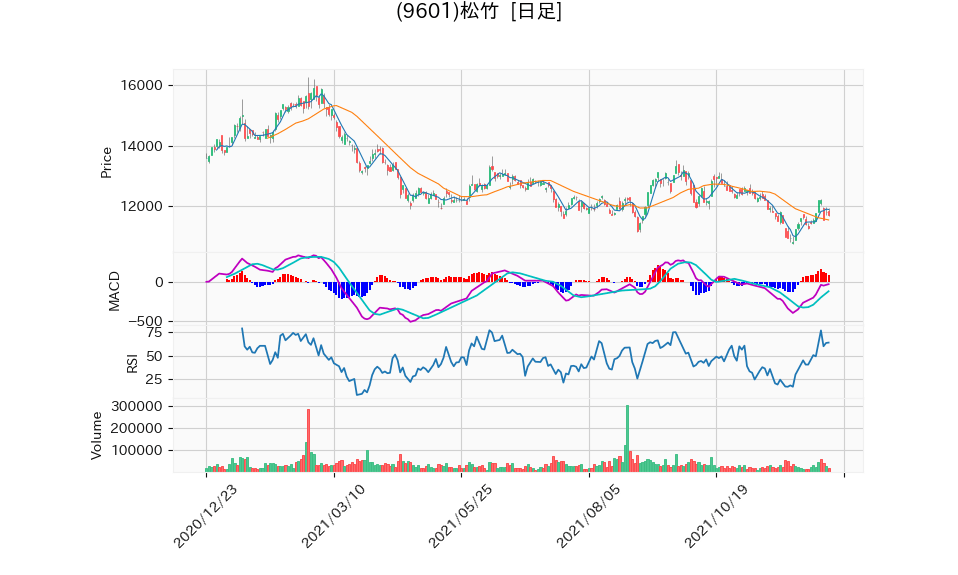
Task: Click the RSI 50 axis label
Action: tap(155, 356)
